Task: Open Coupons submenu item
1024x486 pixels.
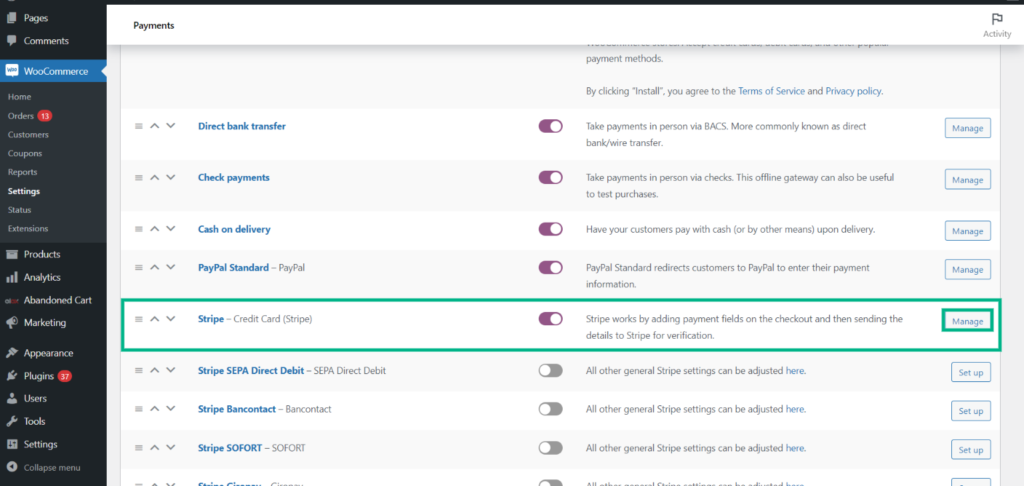Action: [25, 154]
